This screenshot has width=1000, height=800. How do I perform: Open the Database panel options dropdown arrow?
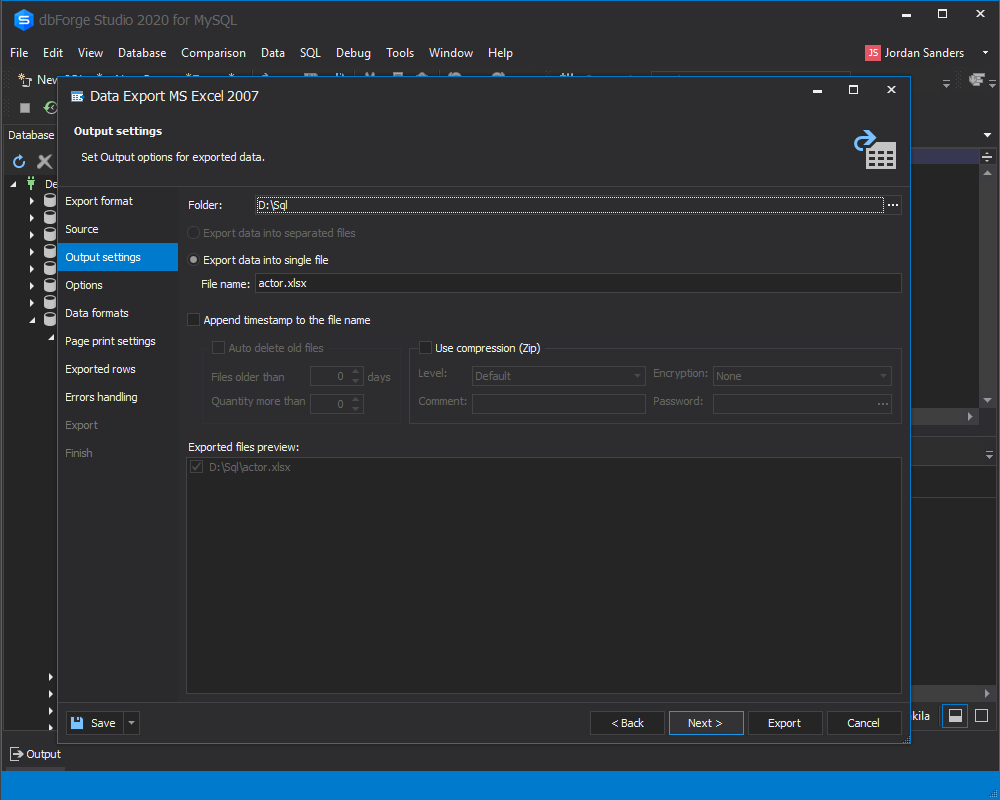[987, 135]
